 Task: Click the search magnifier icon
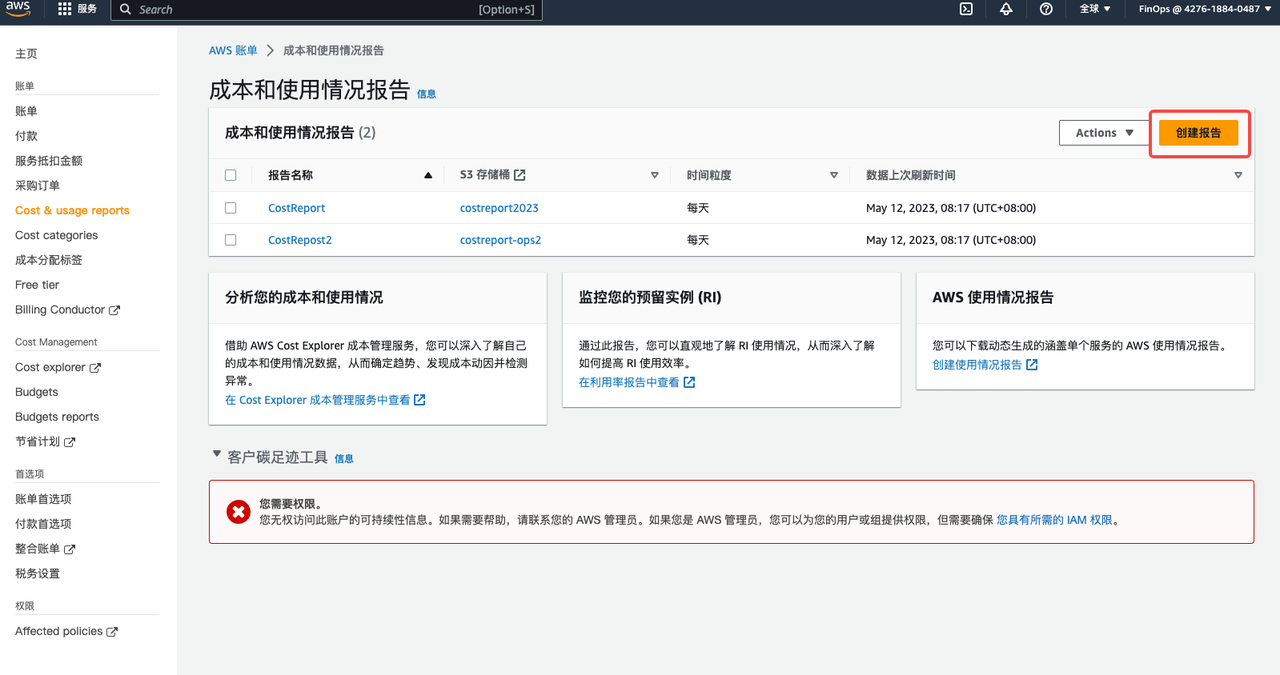tap(126, 9)
